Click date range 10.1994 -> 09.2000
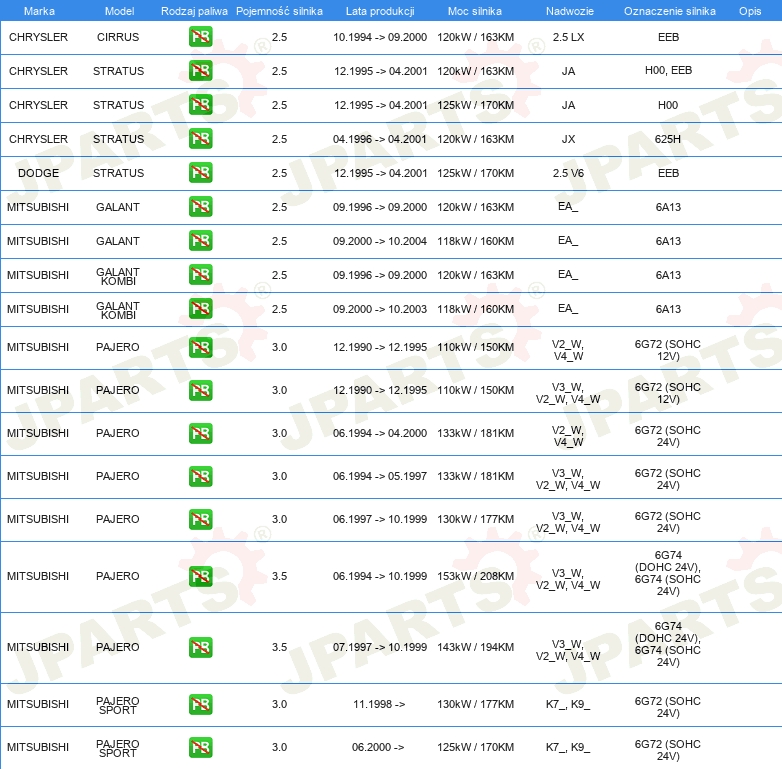Image resolution: width=782 pixels, height=769 pixels. (380, 37)
